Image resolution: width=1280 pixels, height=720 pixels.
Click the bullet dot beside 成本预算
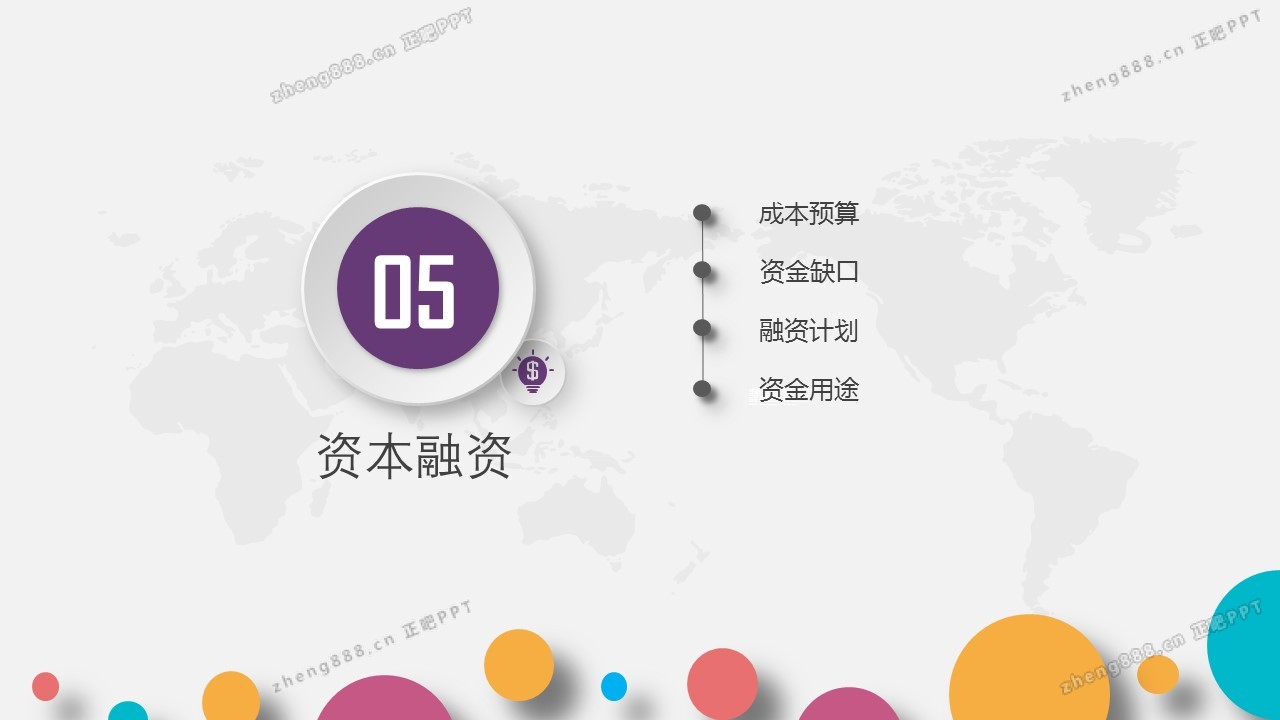click(702, 212)
